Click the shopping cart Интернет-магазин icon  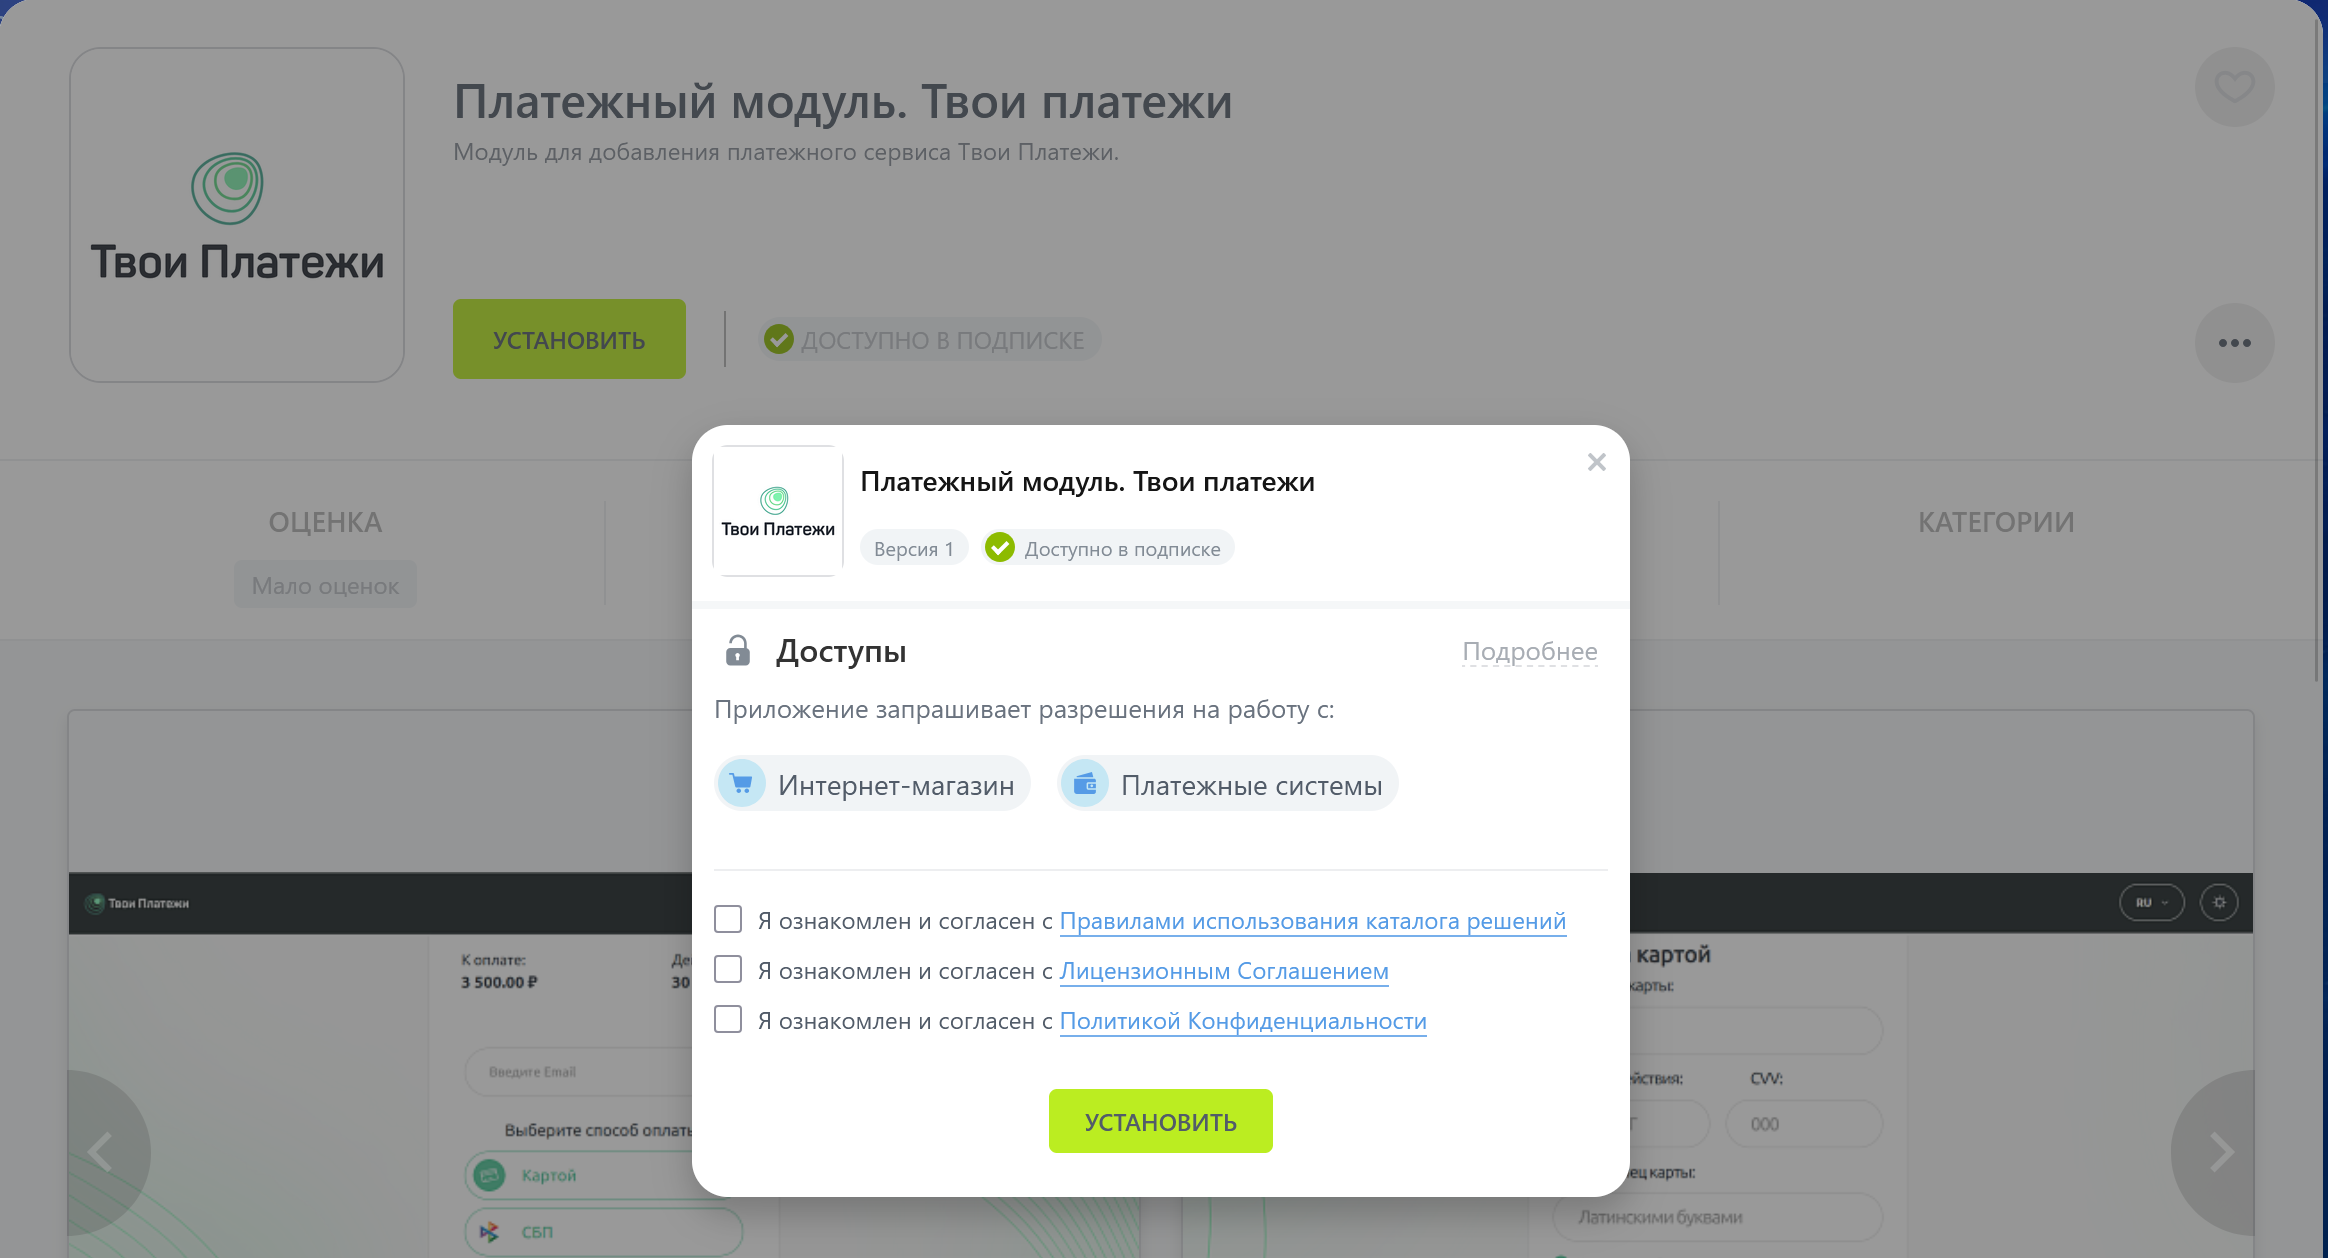click(x=742, y=784)
